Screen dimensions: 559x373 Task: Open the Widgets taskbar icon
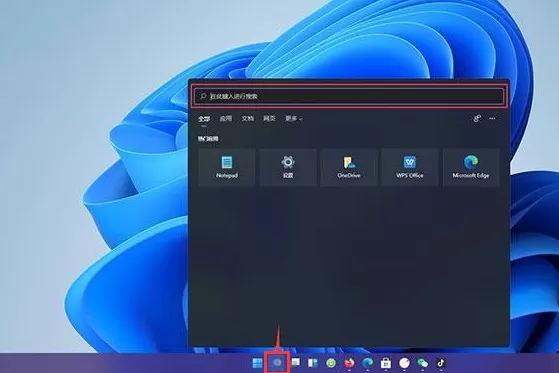coord(313,363)
